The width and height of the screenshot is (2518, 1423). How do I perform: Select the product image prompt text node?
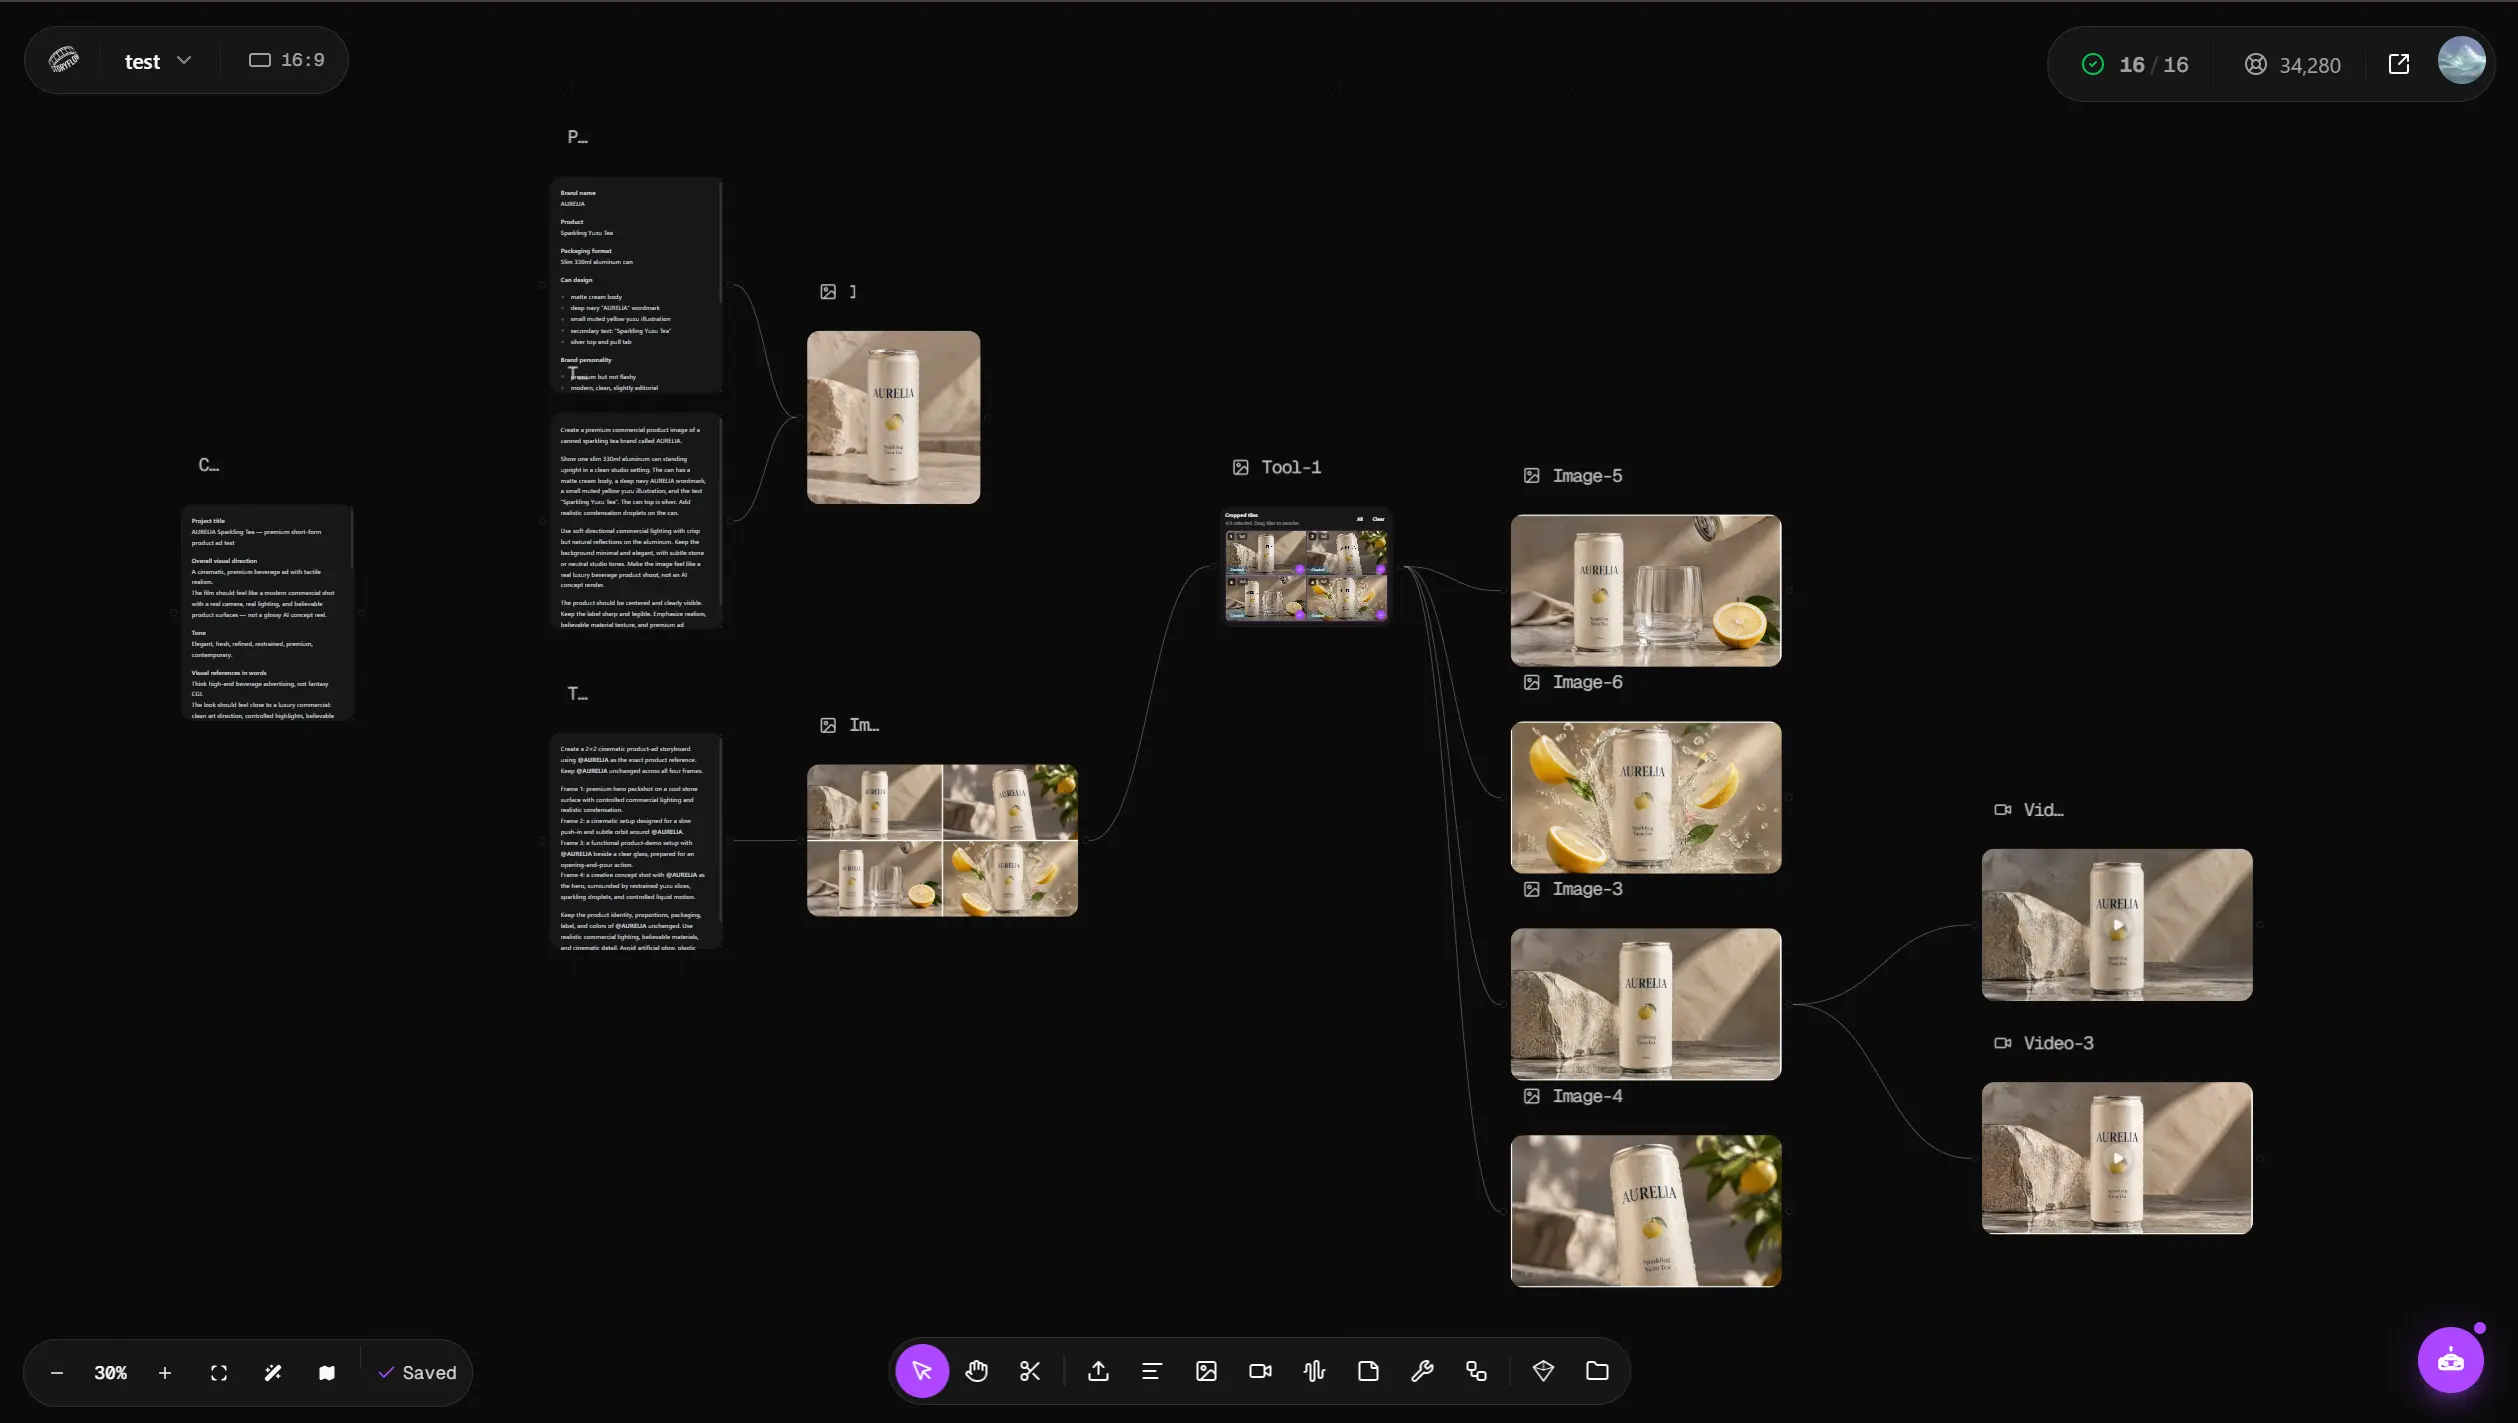pyautogui.click(x=636, y=521)
